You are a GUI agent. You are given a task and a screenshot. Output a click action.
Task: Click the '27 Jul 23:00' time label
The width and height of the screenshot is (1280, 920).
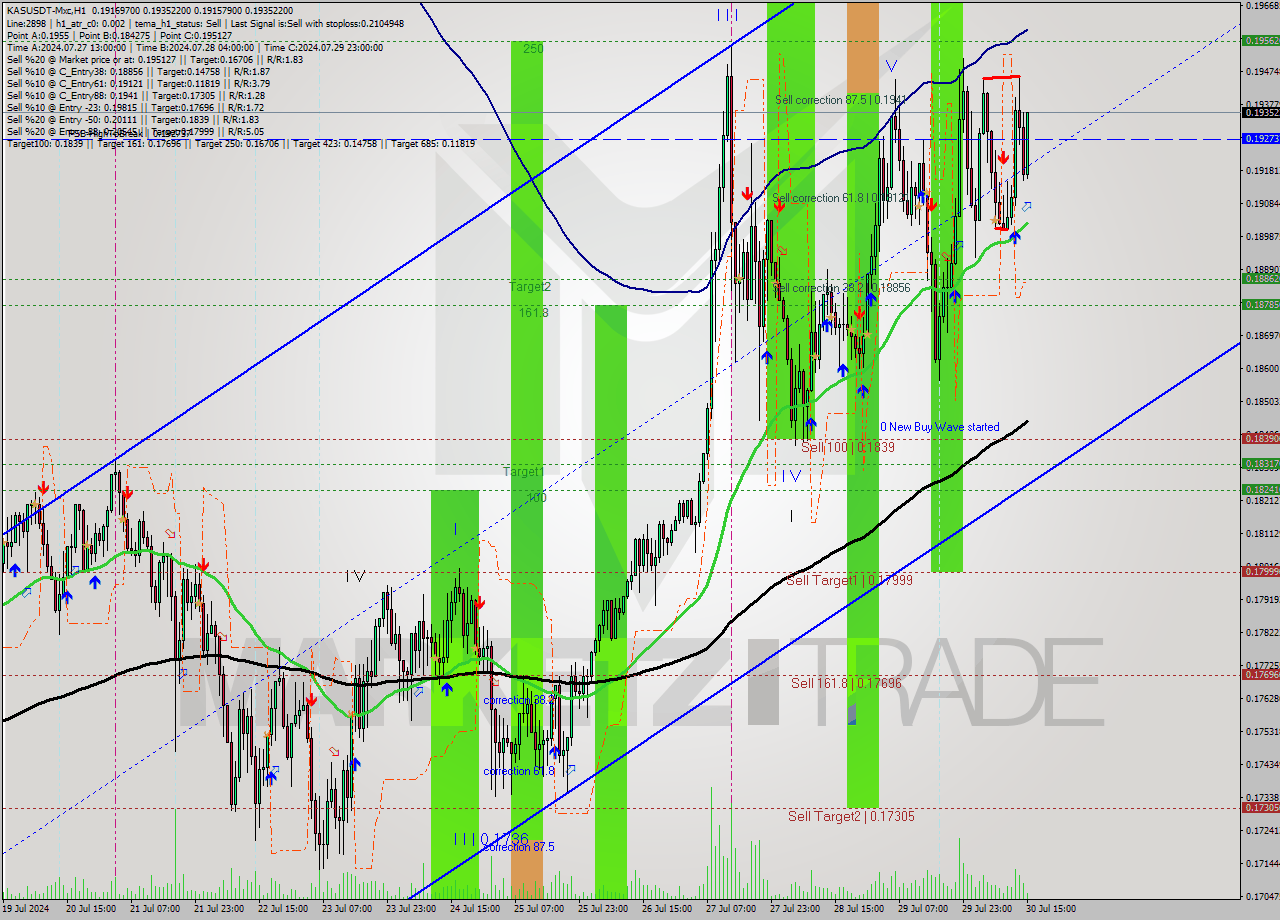pos(795,909)
